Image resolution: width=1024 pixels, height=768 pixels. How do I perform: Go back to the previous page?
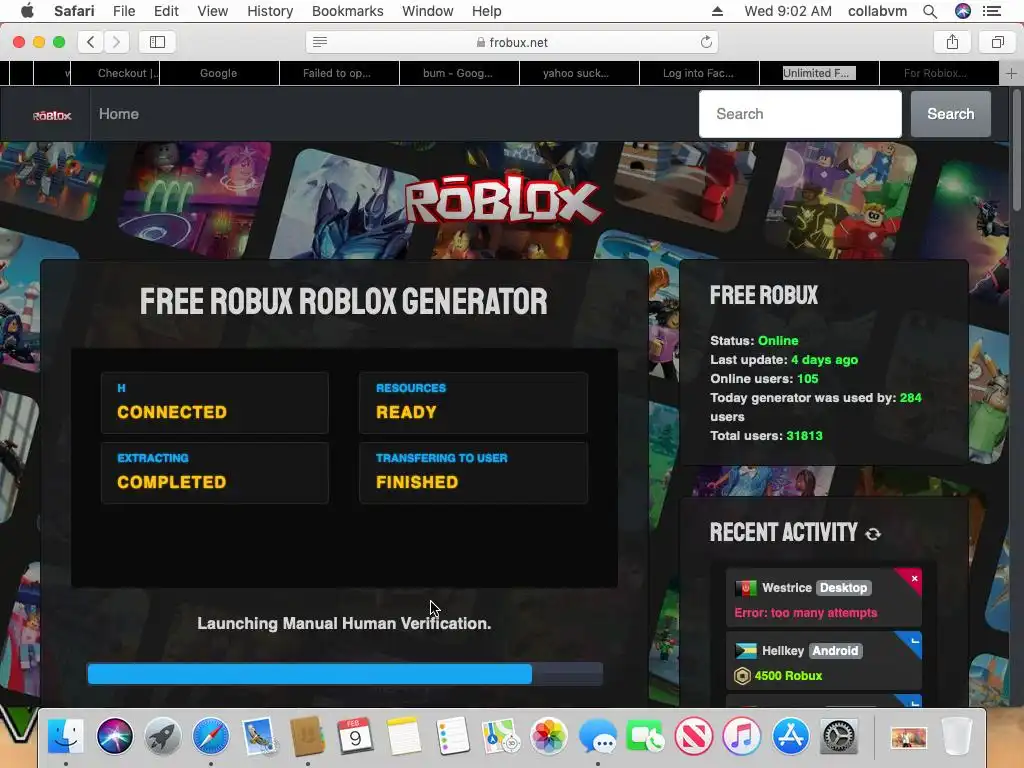(91, 42)
